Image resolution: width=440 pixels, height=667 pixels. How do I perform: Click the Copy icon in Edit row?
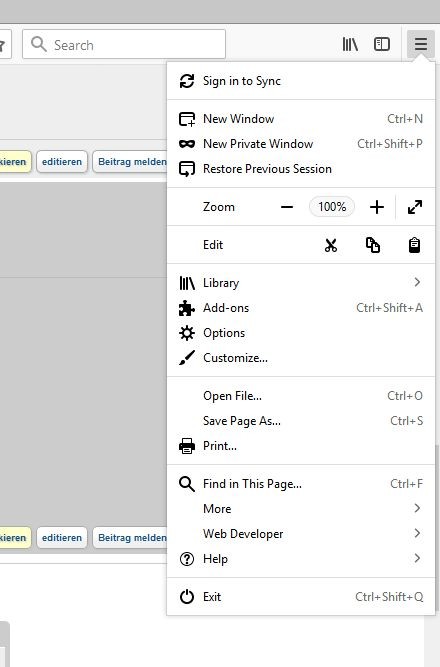pos(373,245)
